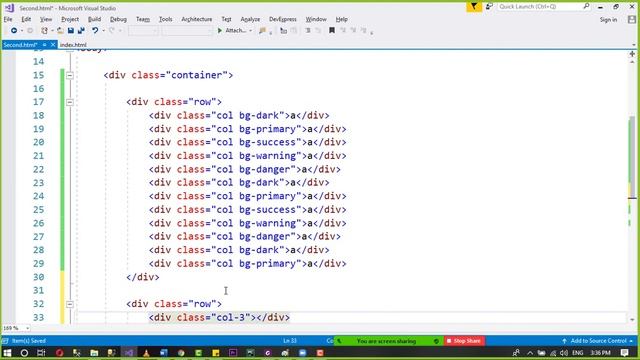Click the Visual Studio taskbar icon

point(129,353)
